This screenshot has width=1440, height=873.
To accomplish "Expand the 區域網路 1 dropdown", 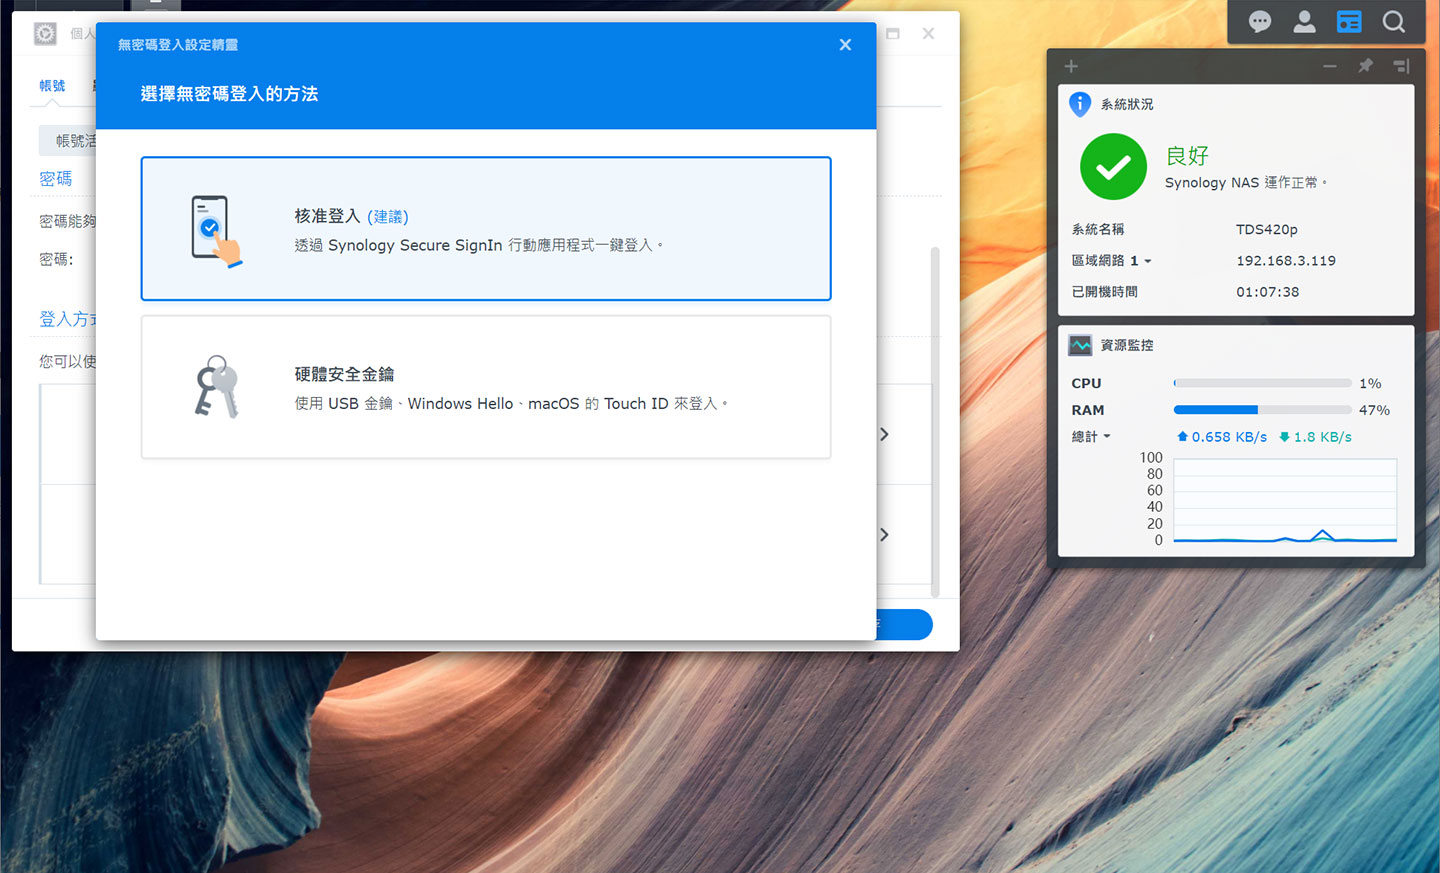I will [x=1147, y=261].
